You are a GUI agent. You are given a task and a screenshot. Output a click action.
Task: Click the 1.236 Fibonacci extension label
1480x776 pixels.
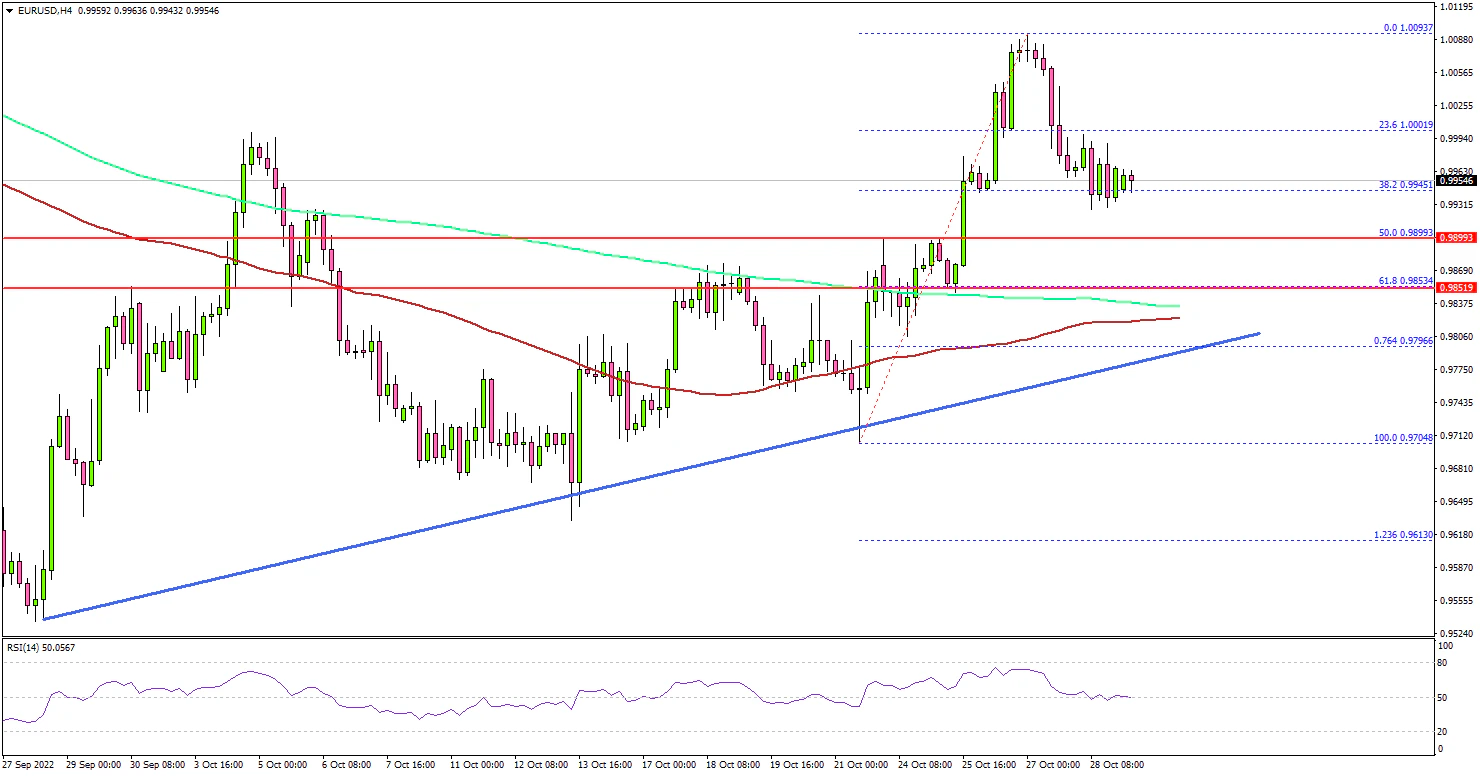1405,535
